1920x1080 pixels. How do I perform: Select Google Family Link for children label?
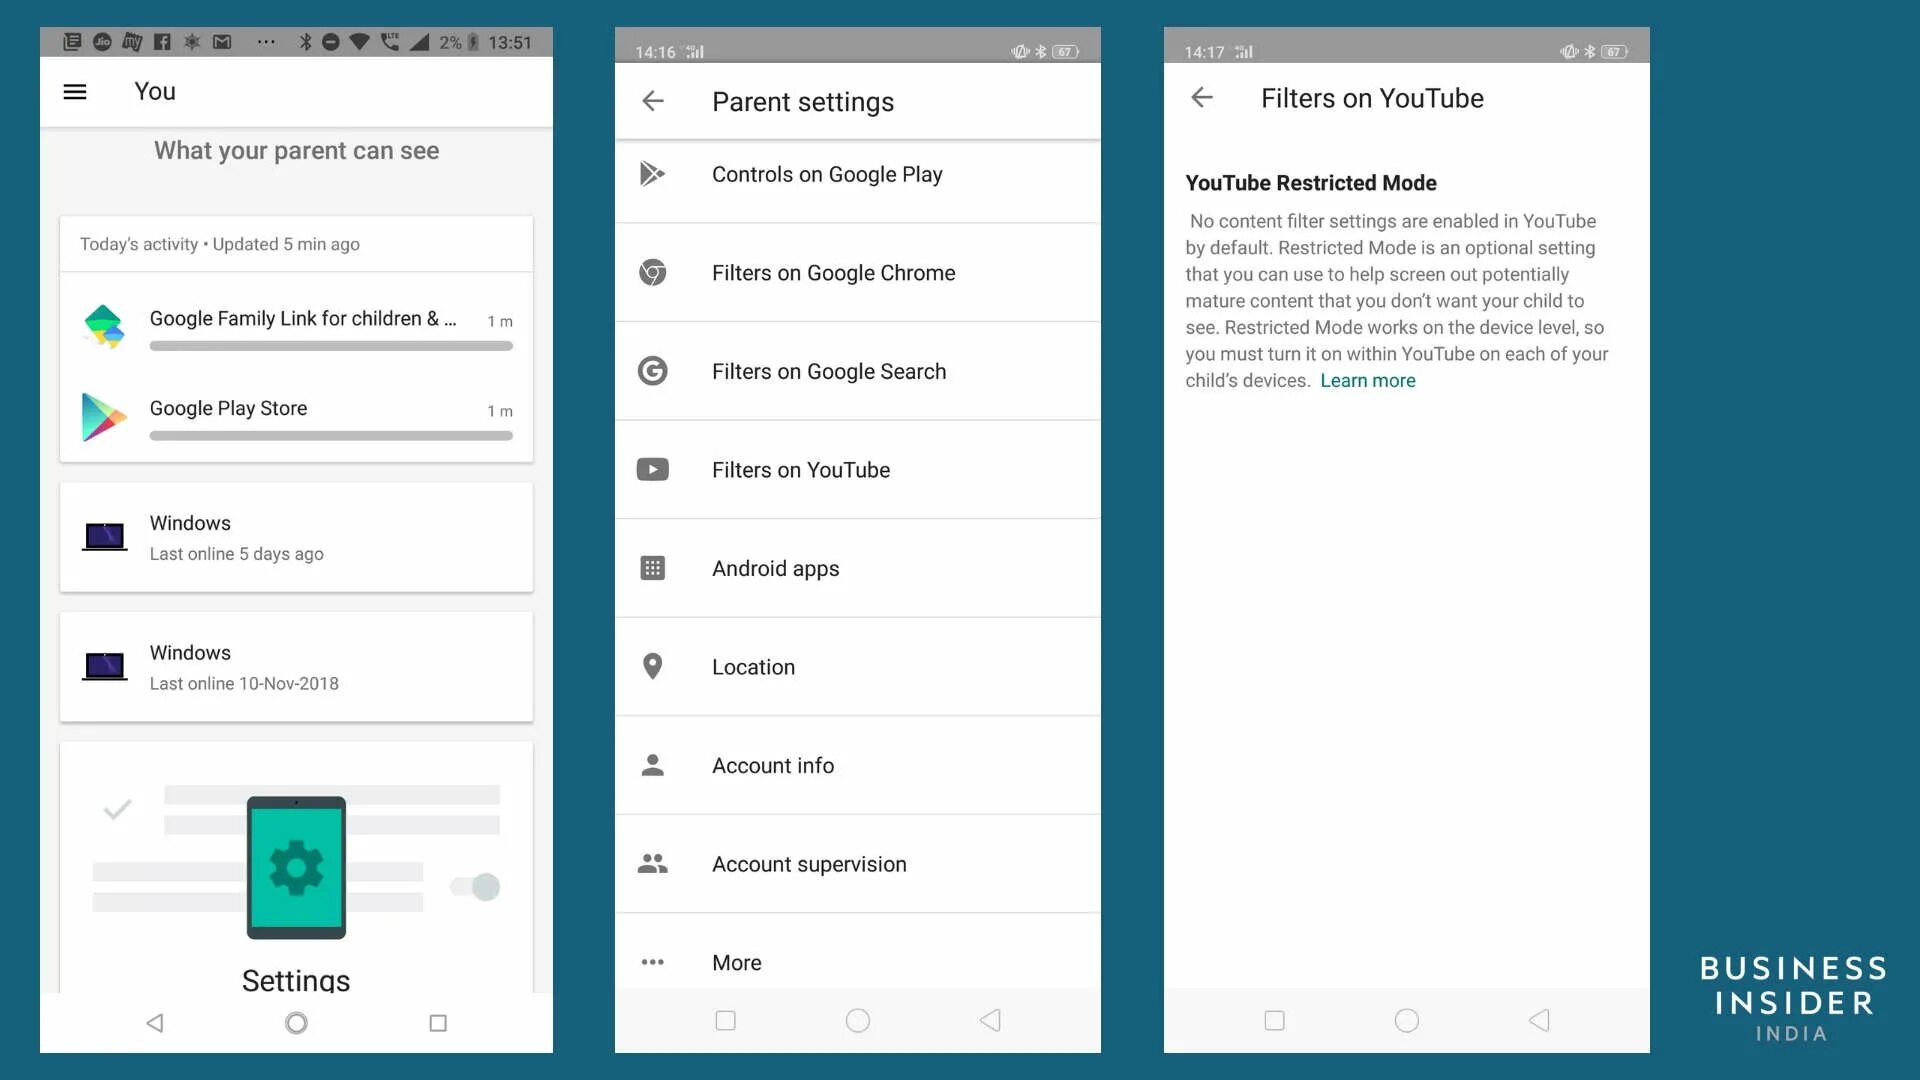click(303, 318)
